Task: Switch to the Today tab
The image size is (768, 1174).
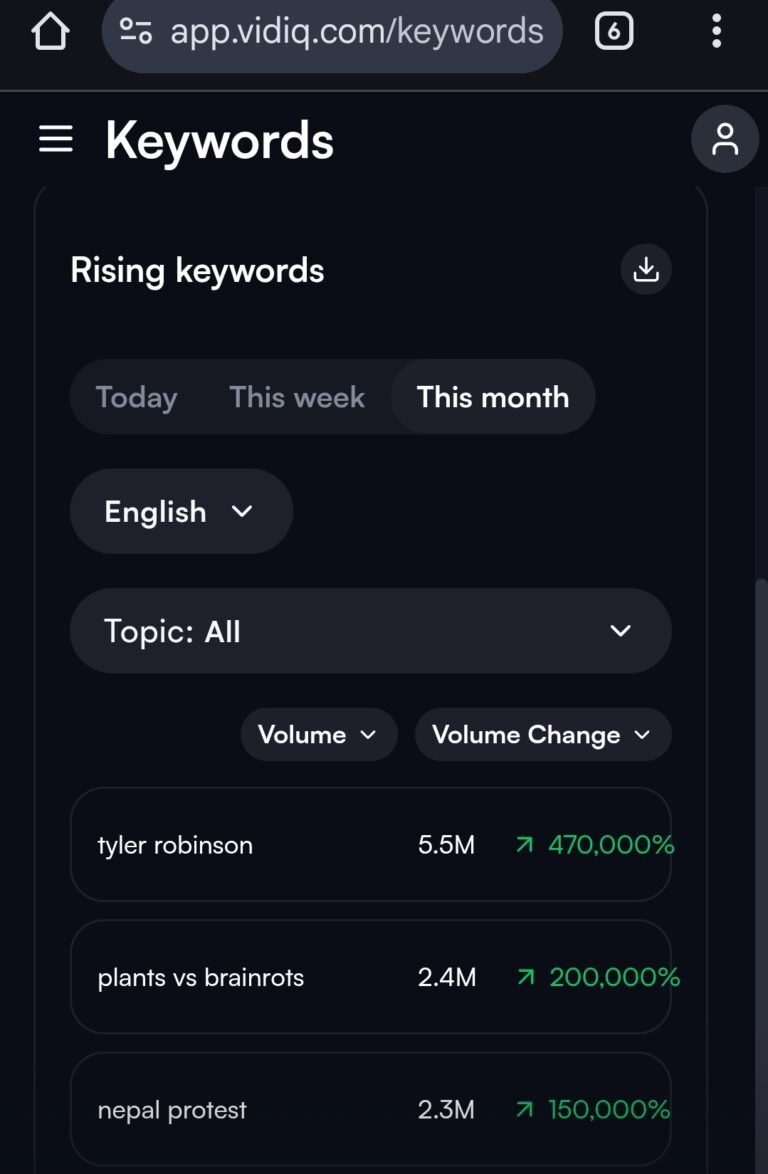Action: (x=136, y=397)
